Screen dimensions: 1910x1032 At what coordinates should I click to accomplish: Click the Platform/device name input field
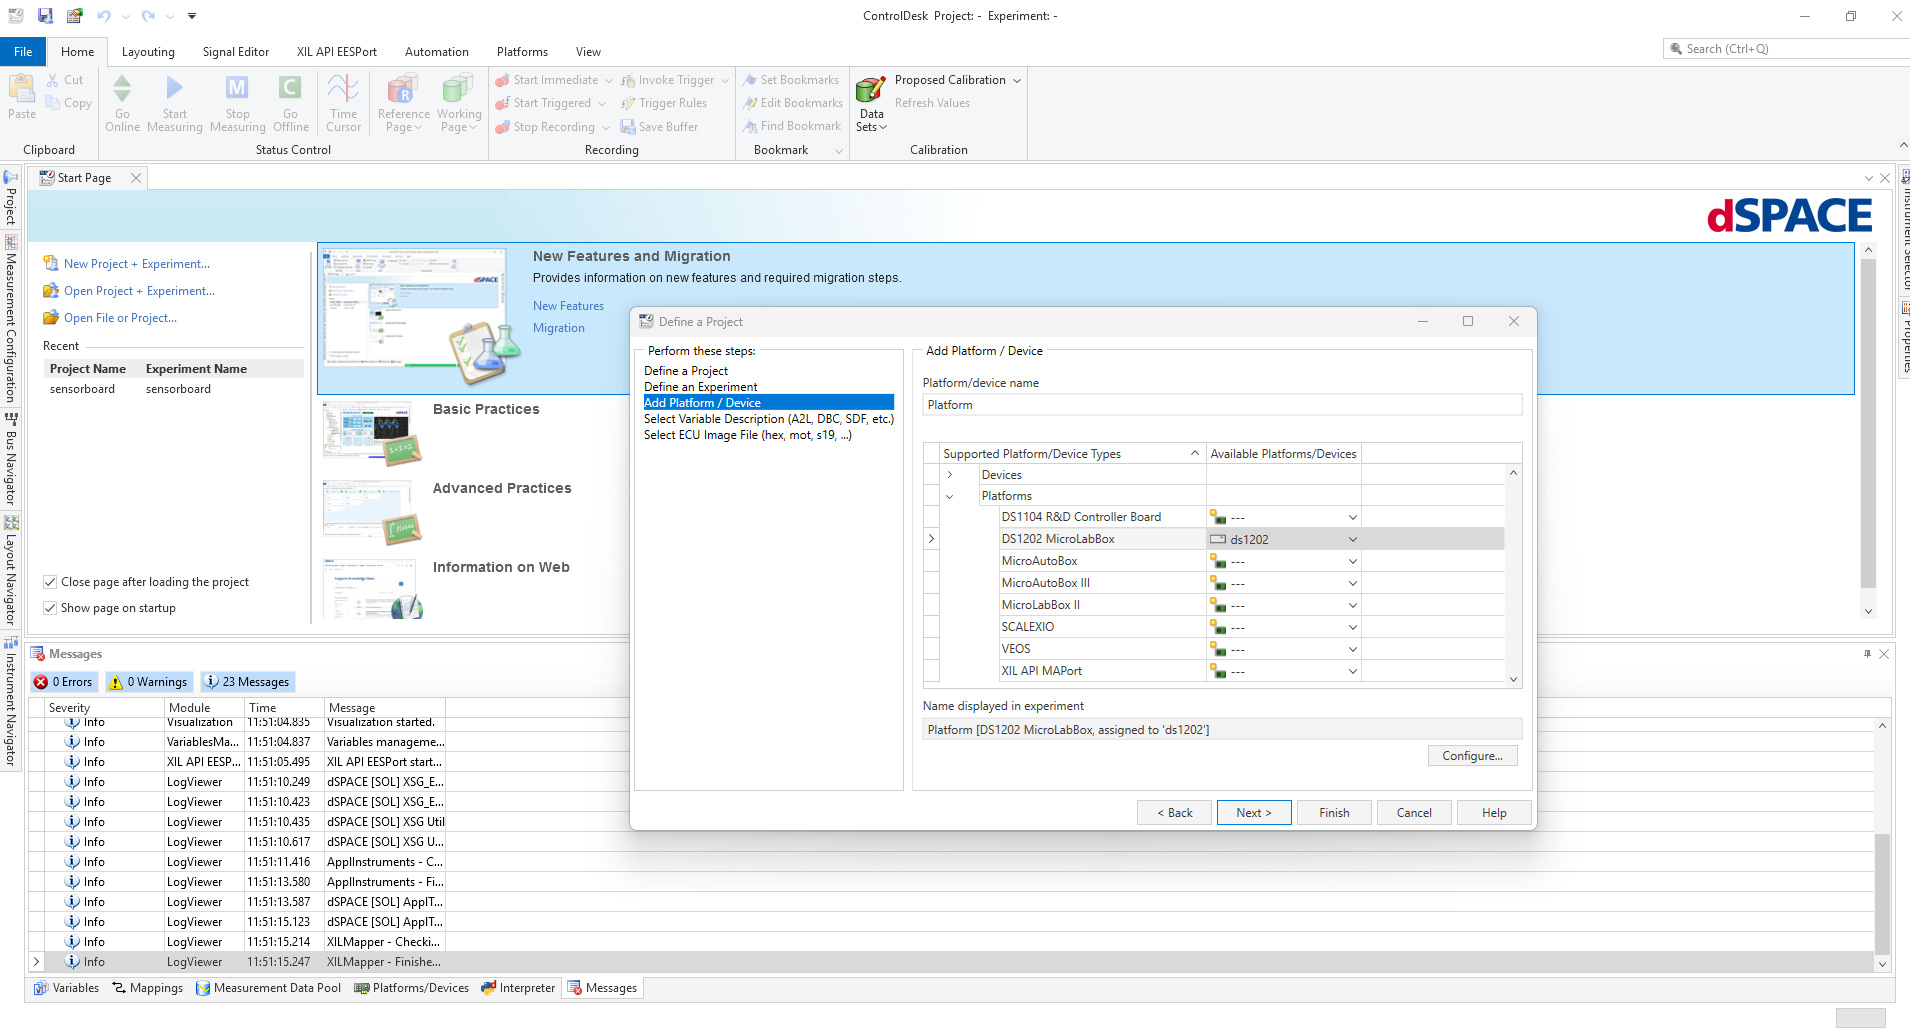pos(1221,405)
